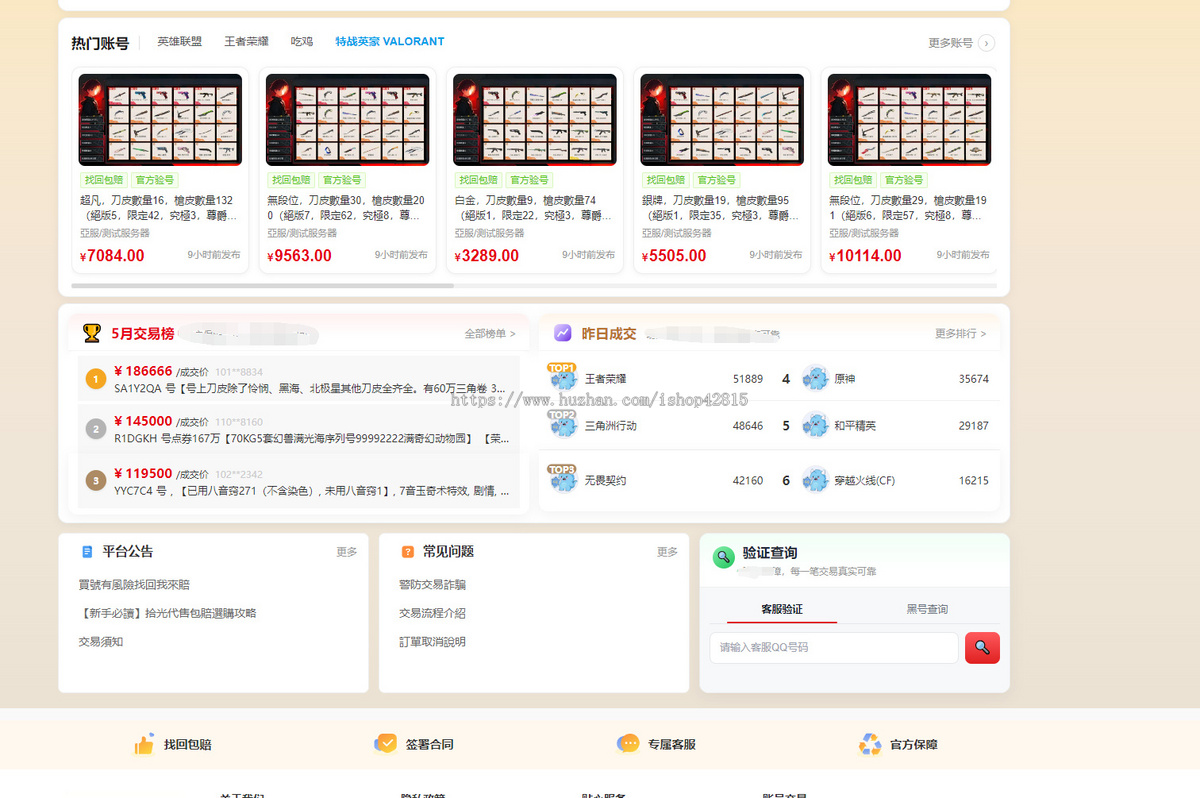
Task: Open the 交易流程介紹 FAQ
Action: tap(432, 613)
